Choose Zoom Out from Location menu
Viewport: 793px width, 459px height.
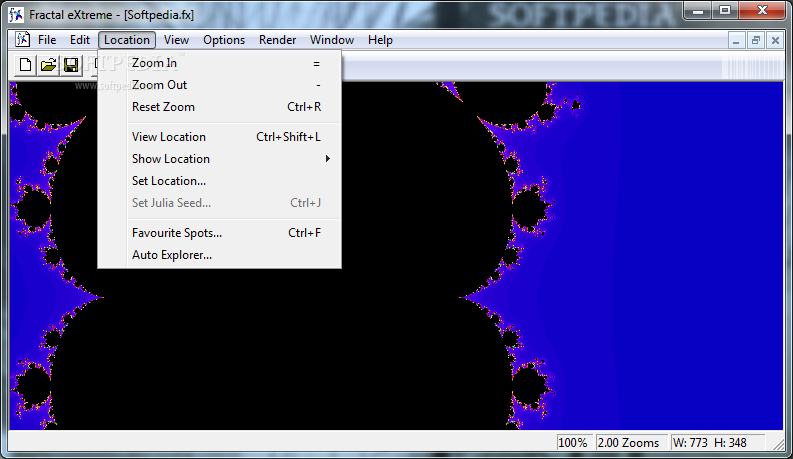click(219, 85)
